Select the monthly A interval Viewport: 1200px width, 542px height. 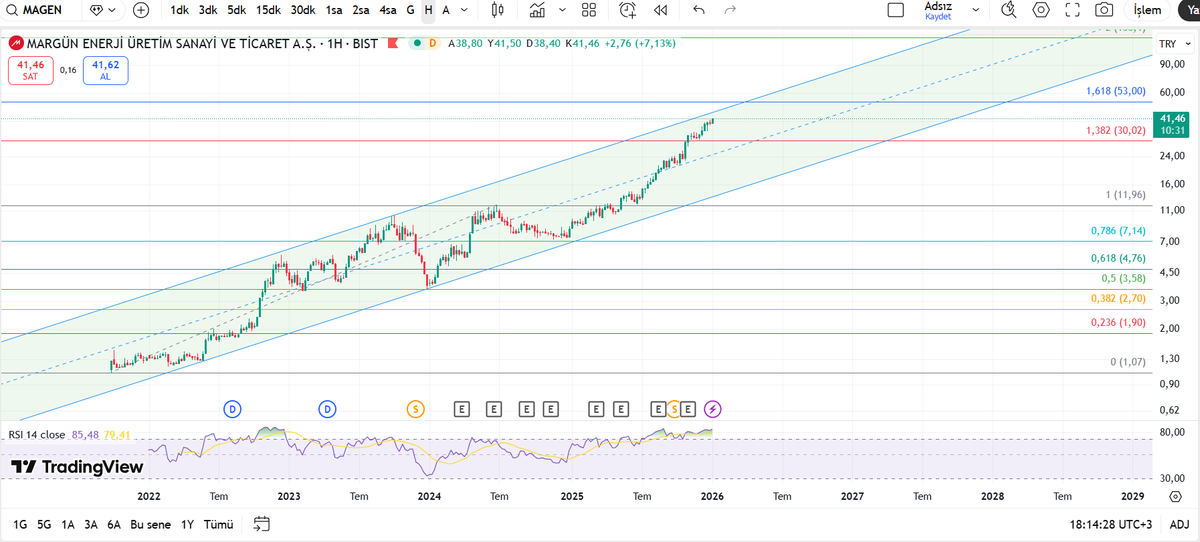pyautogui.click(x=446, y=10)
